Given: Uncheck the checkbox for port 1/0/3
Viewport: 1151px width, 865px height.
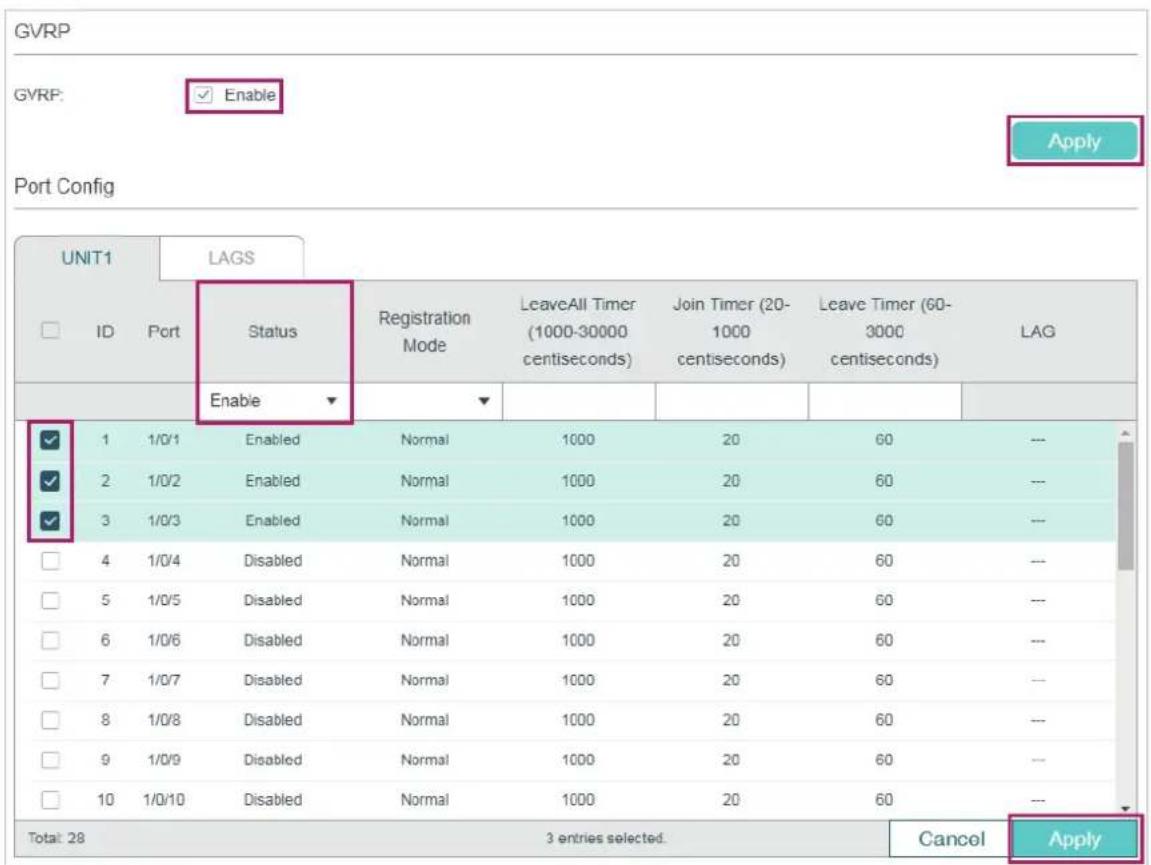Looking at the screenshot, I should point(50,521).
